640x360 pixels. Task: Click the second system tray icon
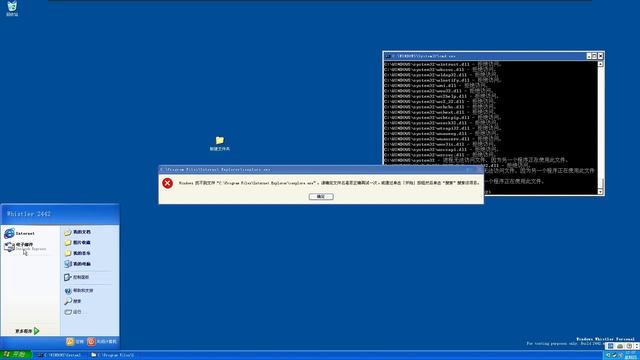click(x=614, y=355)
